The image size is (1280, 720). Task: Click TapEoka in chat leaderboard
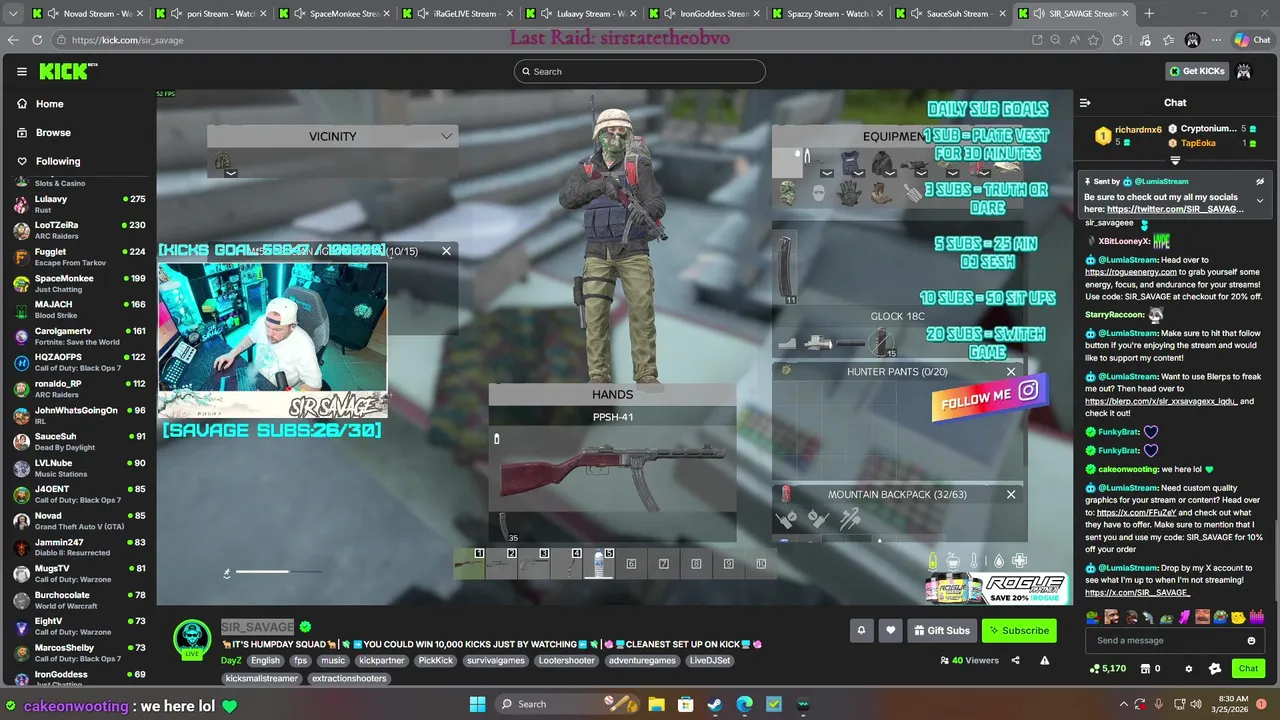(1198, 143)
